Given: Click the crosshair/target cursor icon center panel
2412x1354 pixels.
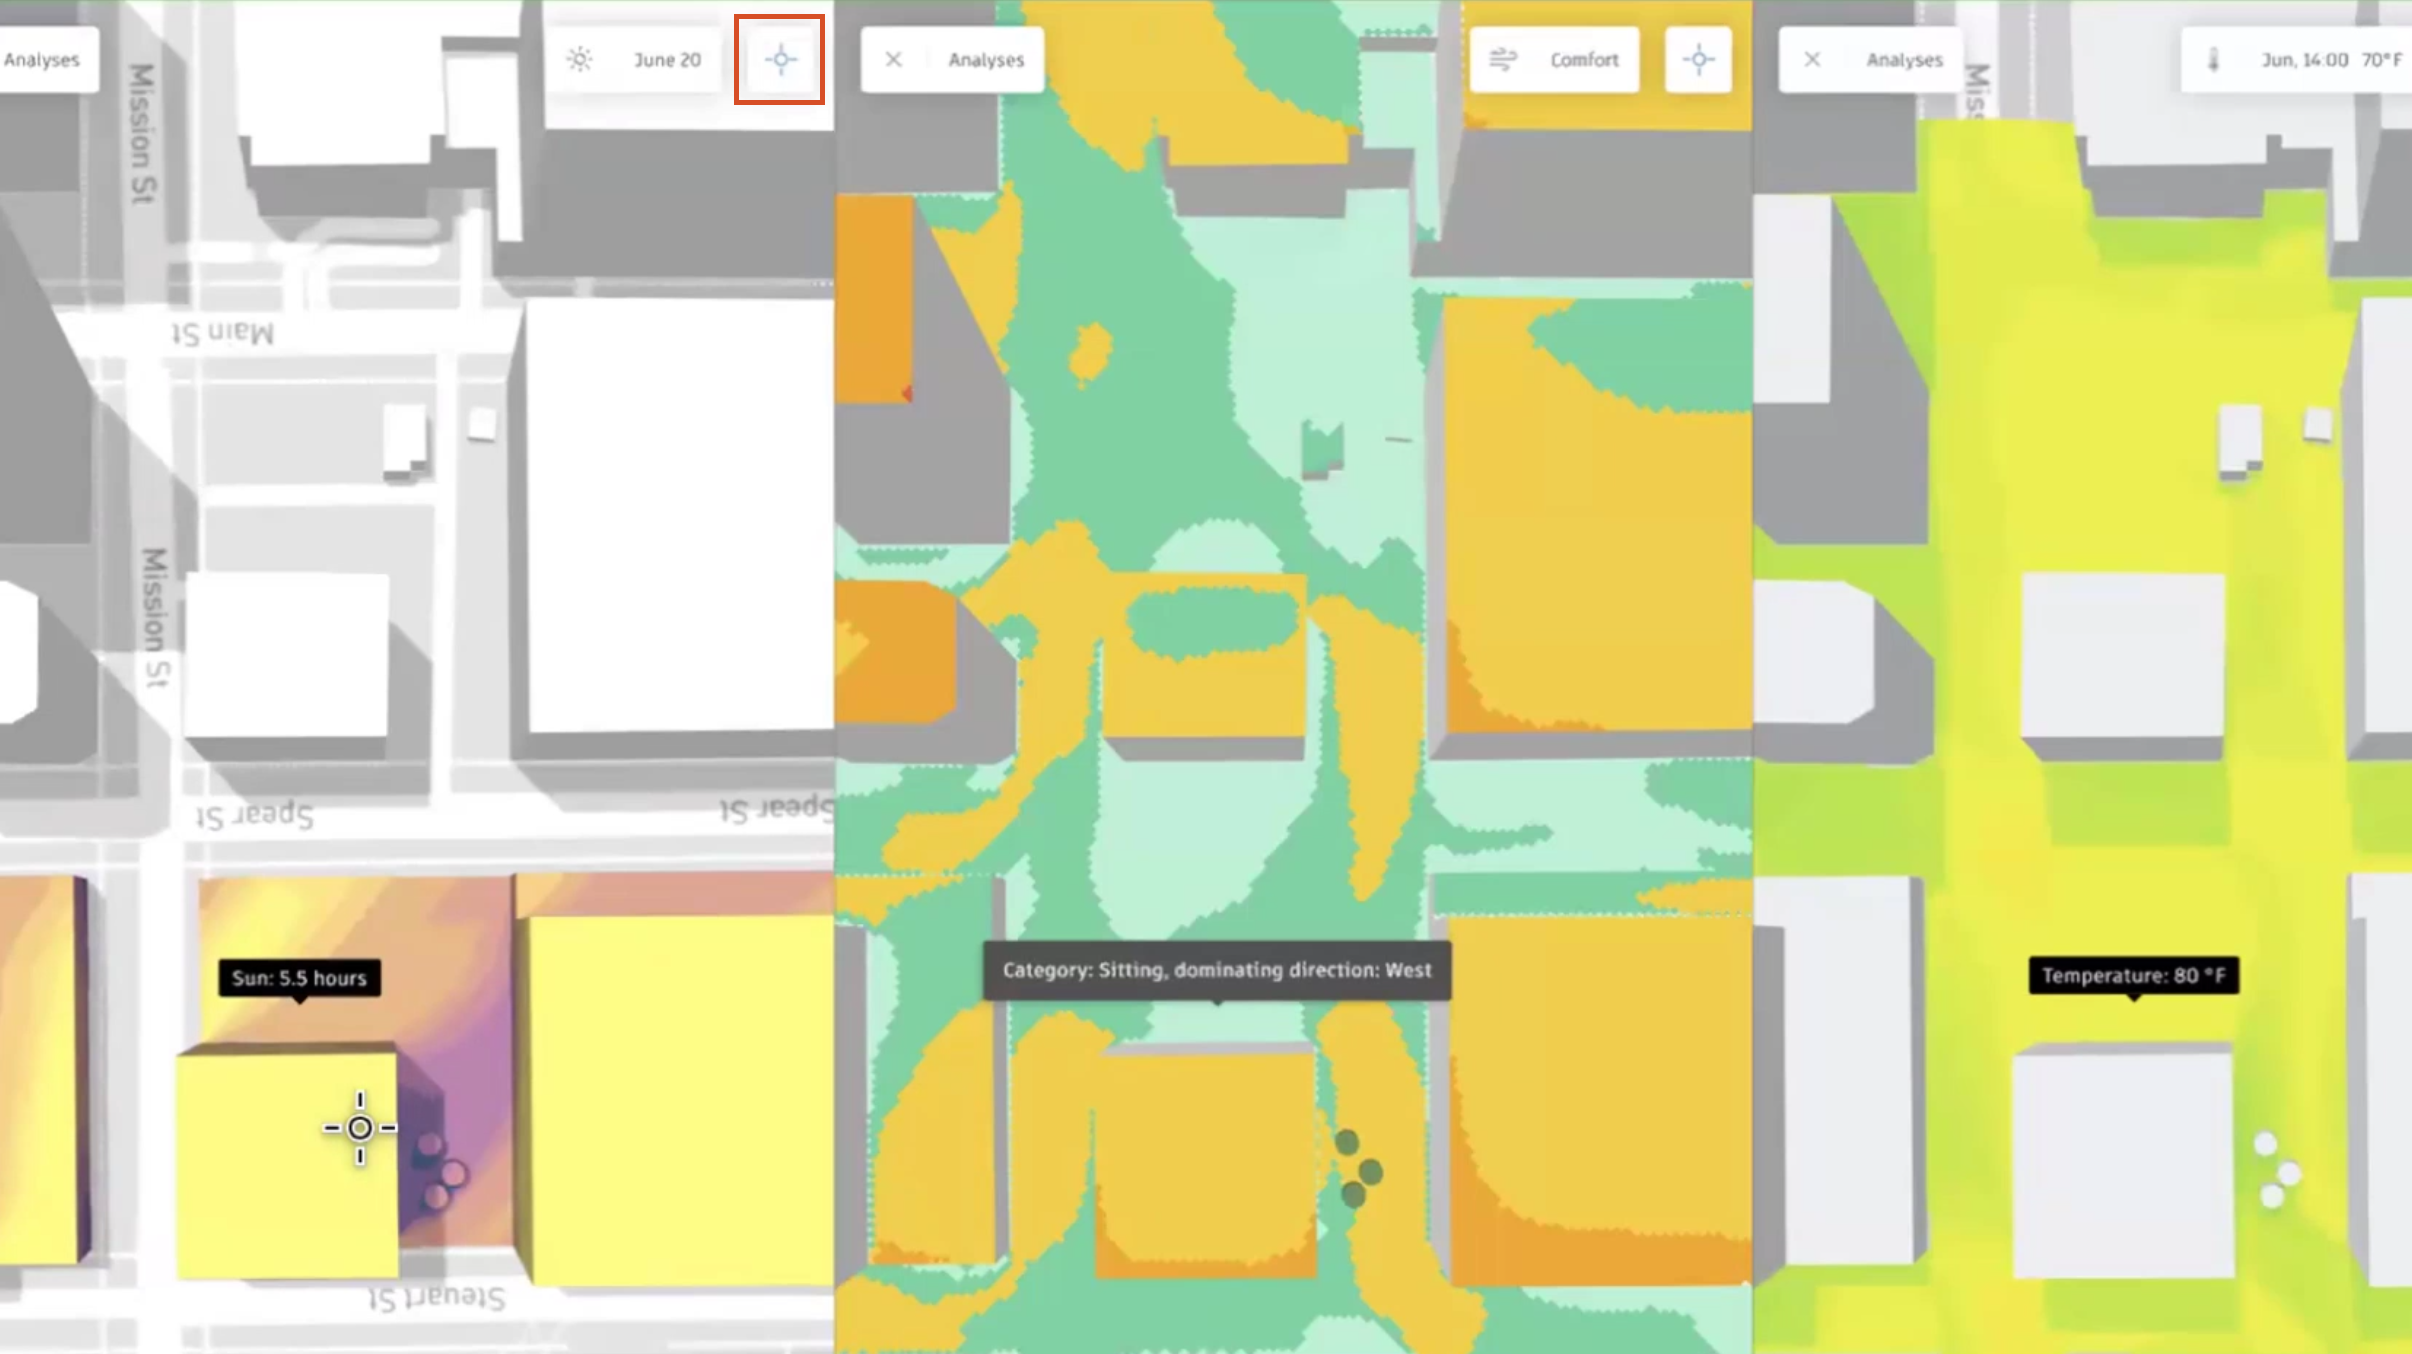Looking at the screenshot, I should [x=1698, y=60].
